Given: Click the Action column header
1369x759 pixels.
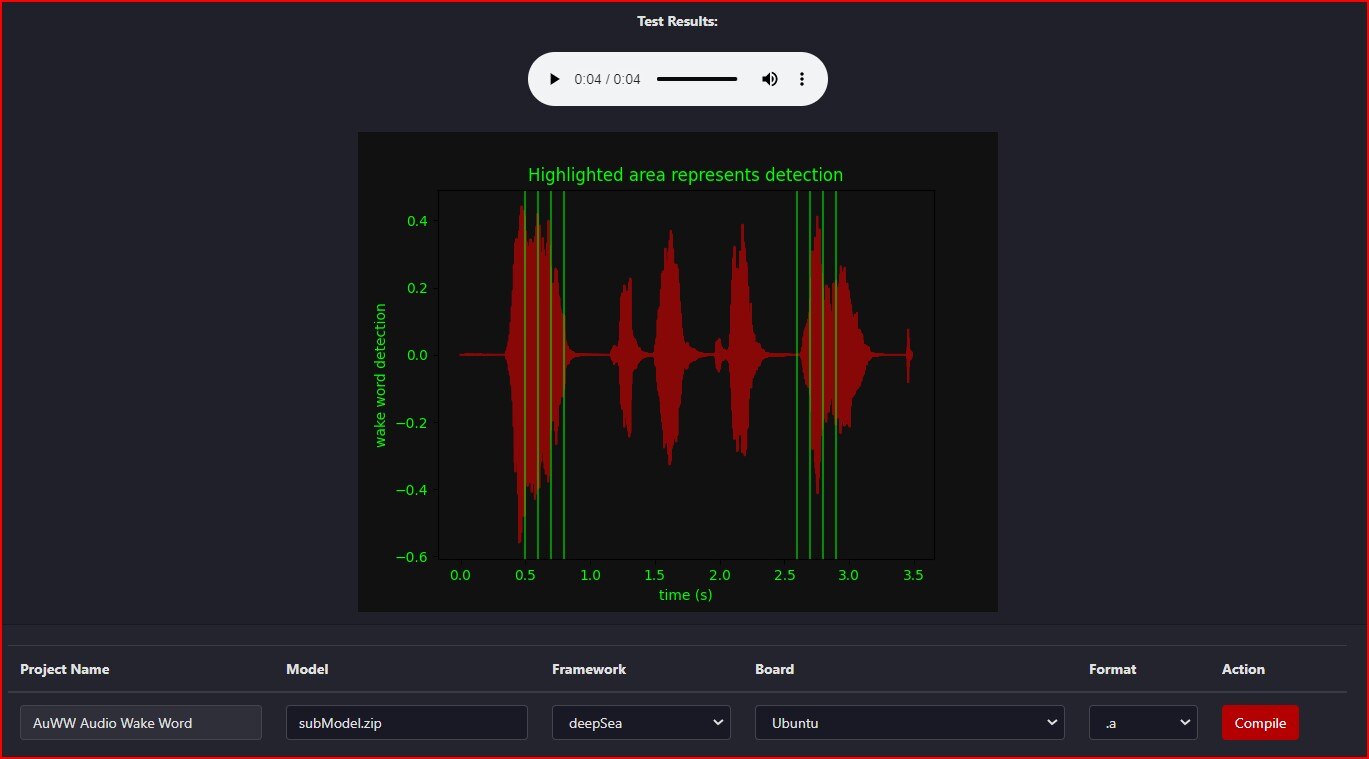Looking at the screenshot, I should 1243,669.
